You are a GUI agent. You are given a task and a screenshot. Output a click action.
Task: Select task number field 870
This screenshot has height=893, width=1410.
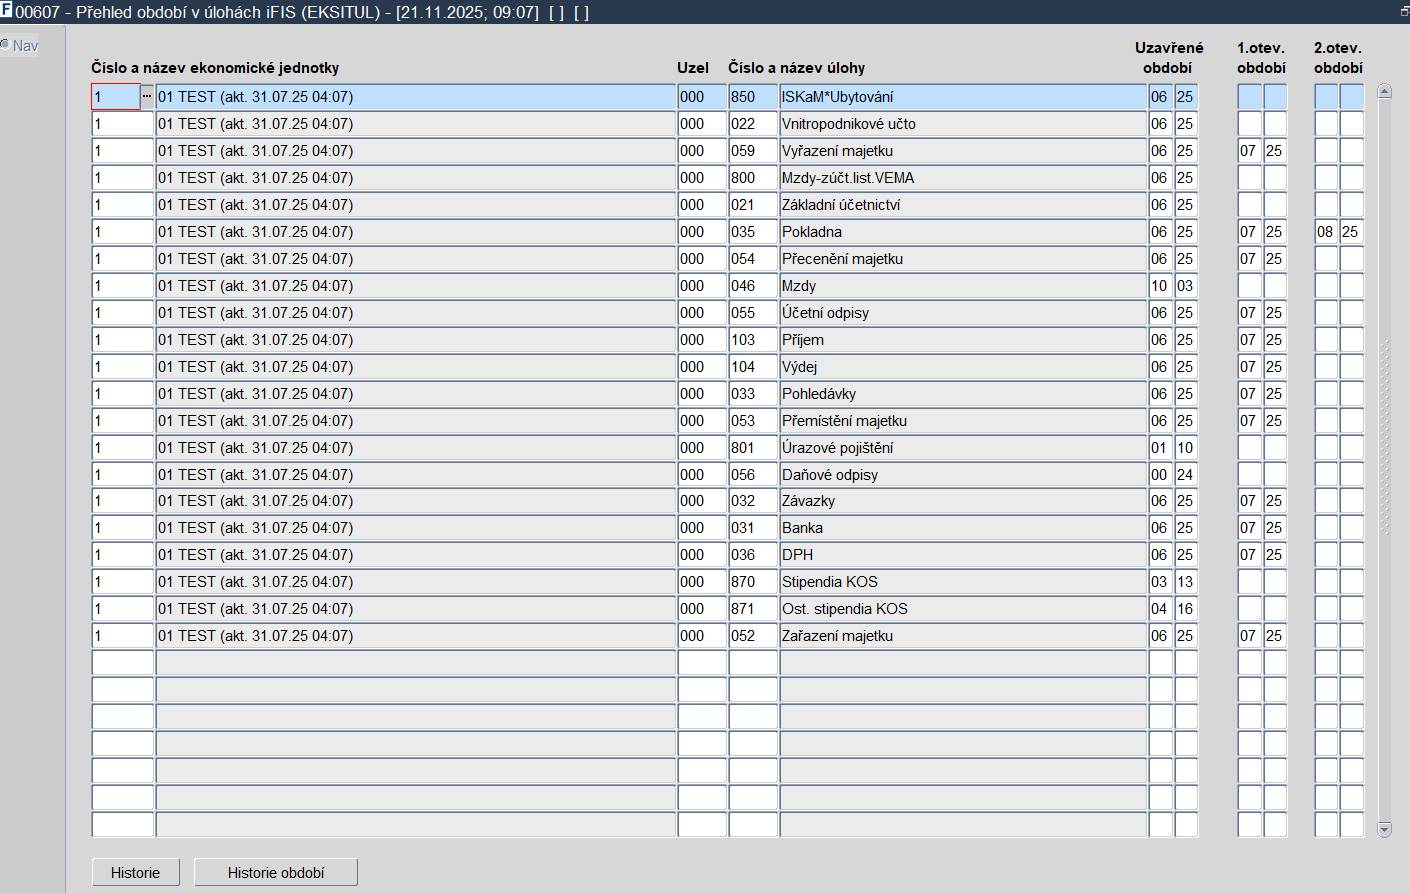pyautogui.click(x=753, y=582)
